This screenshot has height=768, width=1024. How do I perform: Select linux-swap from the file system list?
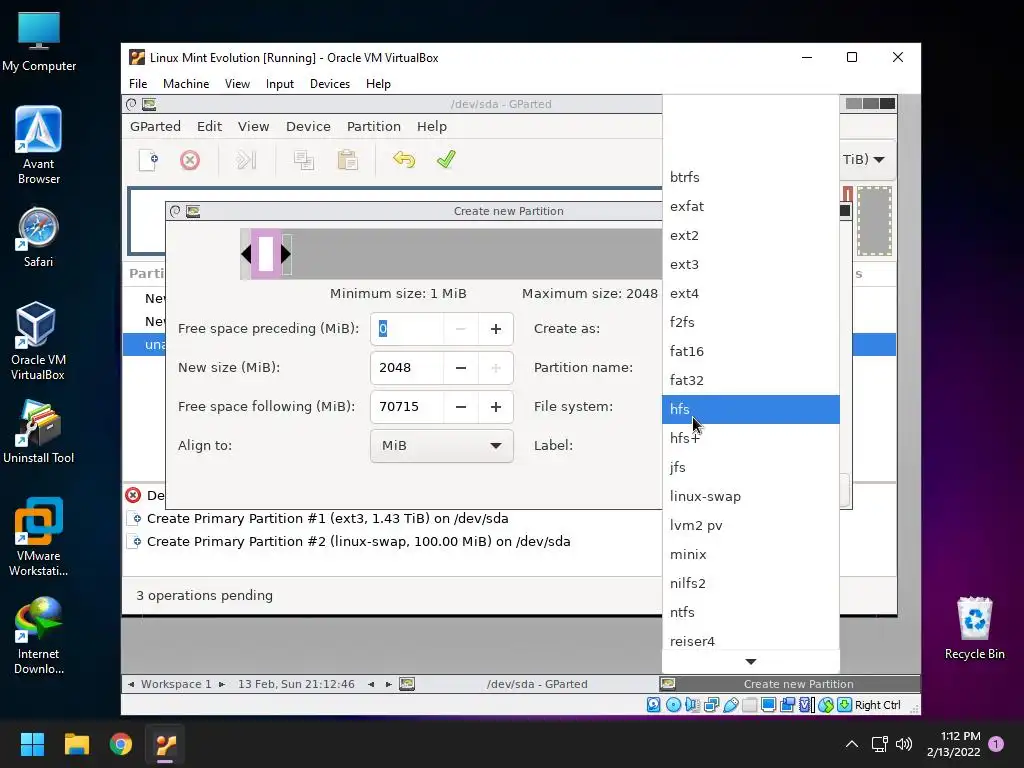pos(750,496)
